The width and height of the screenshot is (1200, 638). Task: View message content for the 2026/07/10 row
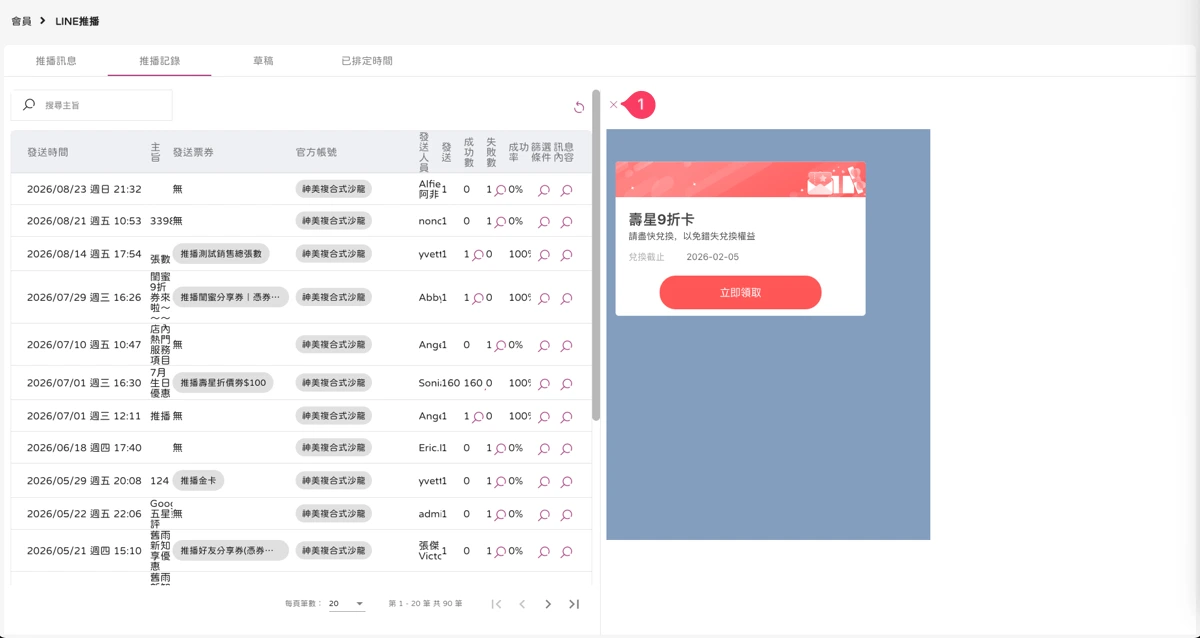point(566,346)
